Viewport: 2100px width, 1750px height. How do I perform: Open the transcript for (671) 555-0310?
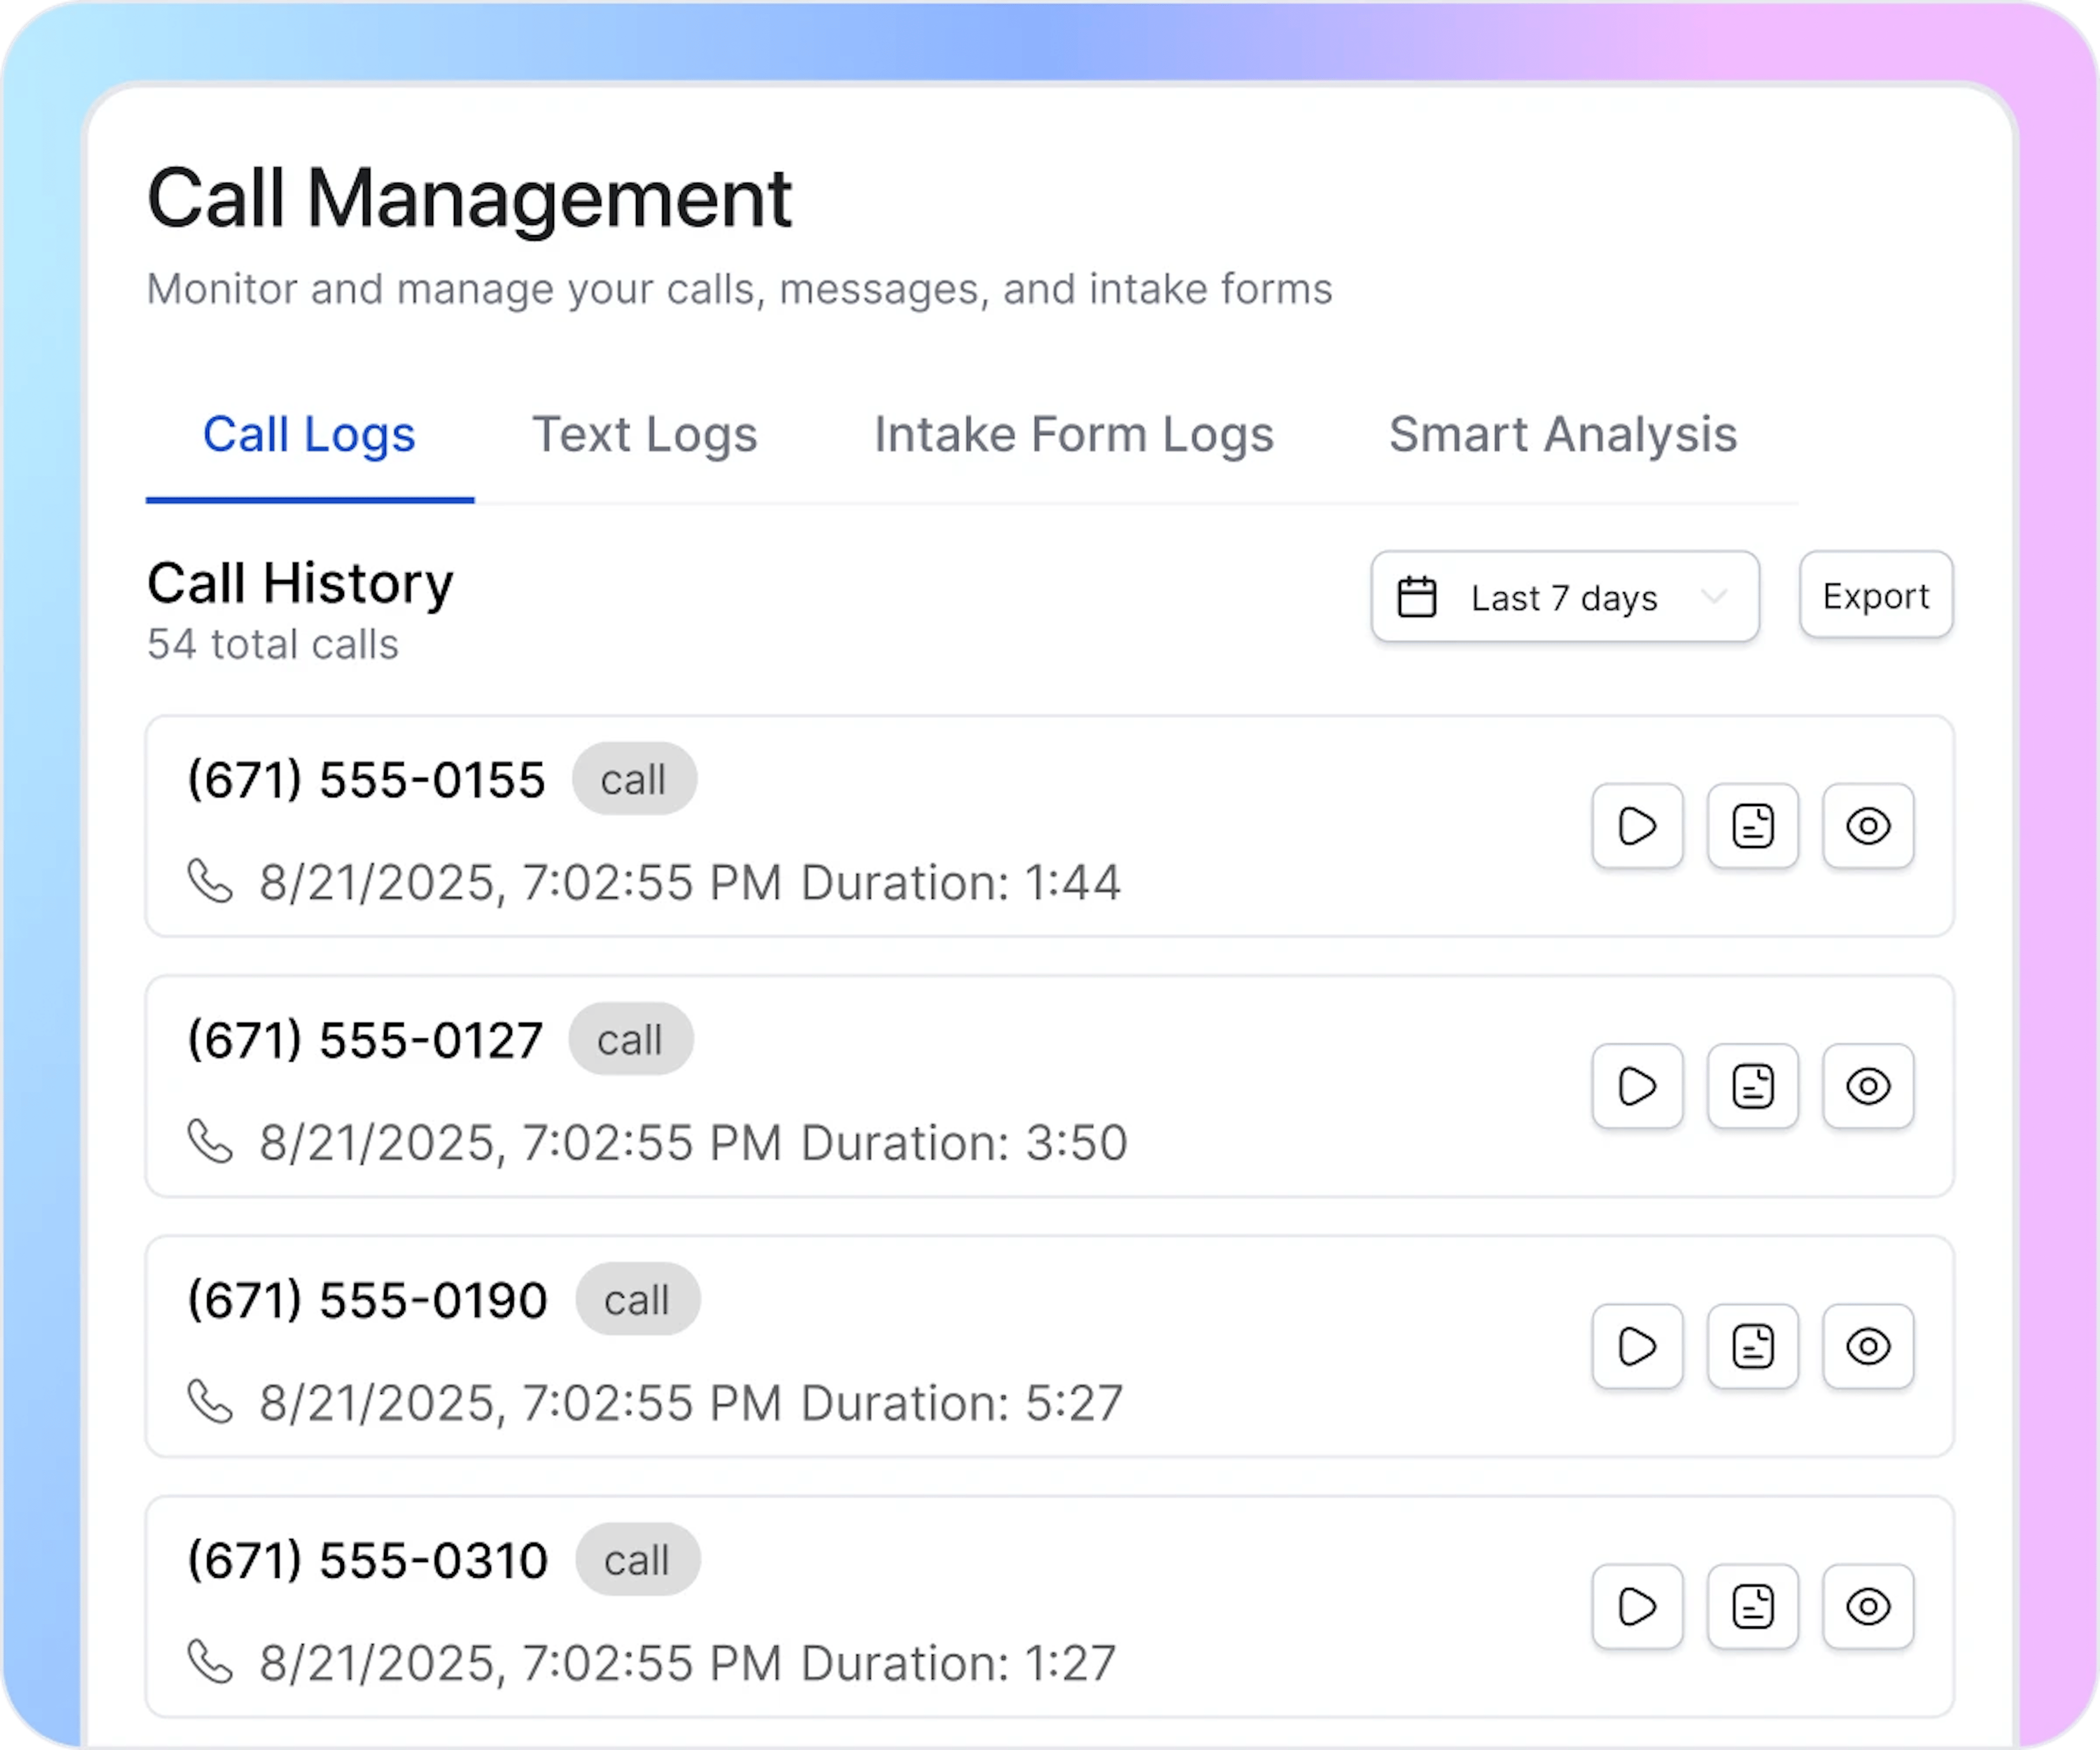[1753, 1607]
